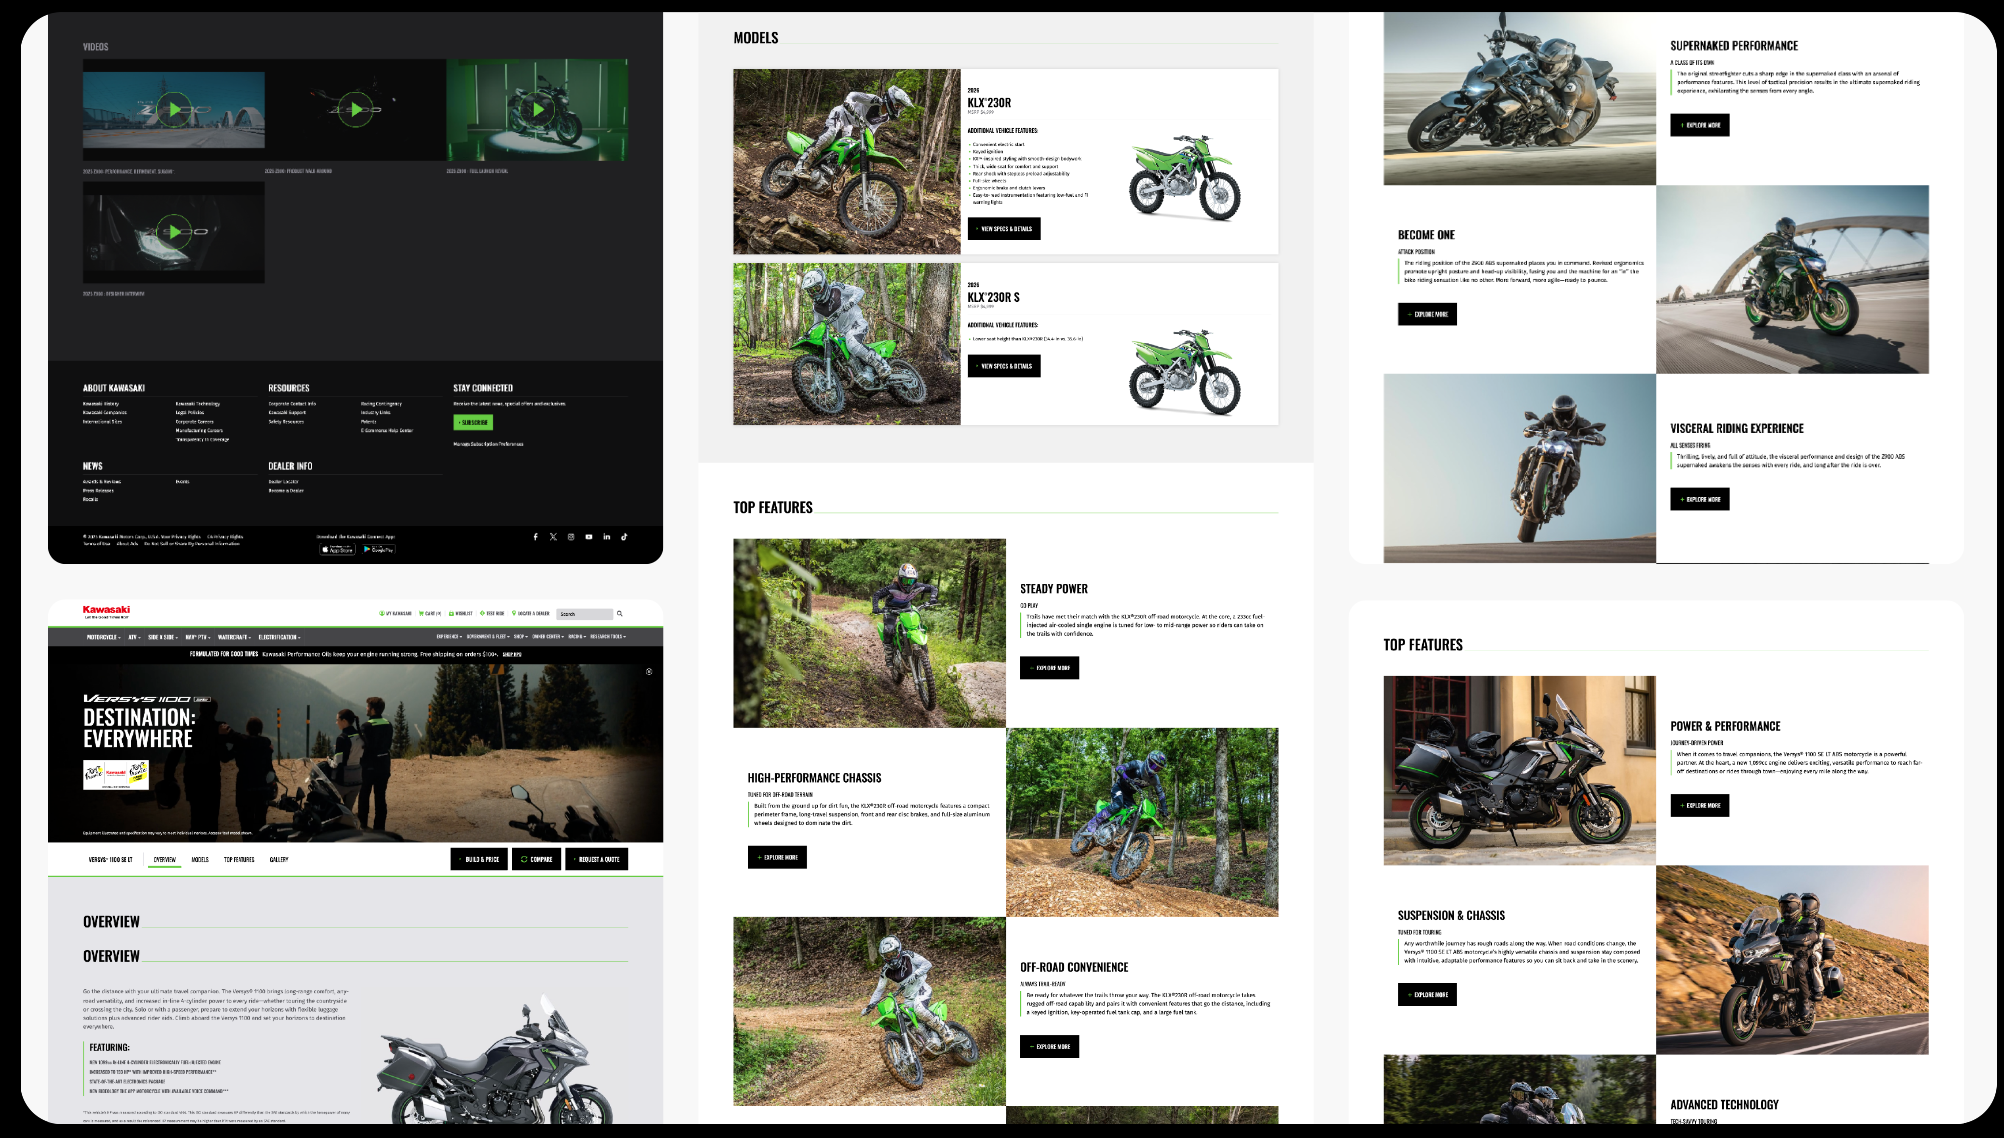The image size is (2004, 1138).
Task: Expand the Experience nav dropdown
Action: coord(449,636)
